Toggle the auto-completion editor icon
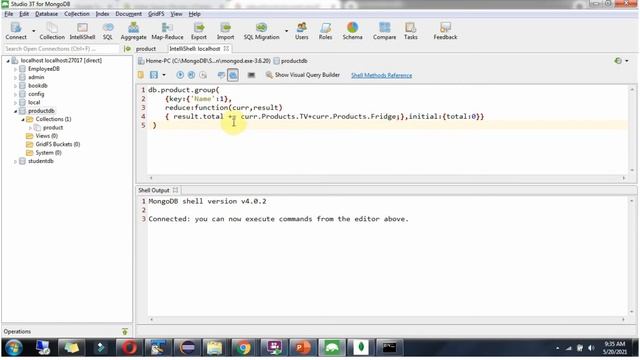Viewport: 640px width, 360px height. 221,75
